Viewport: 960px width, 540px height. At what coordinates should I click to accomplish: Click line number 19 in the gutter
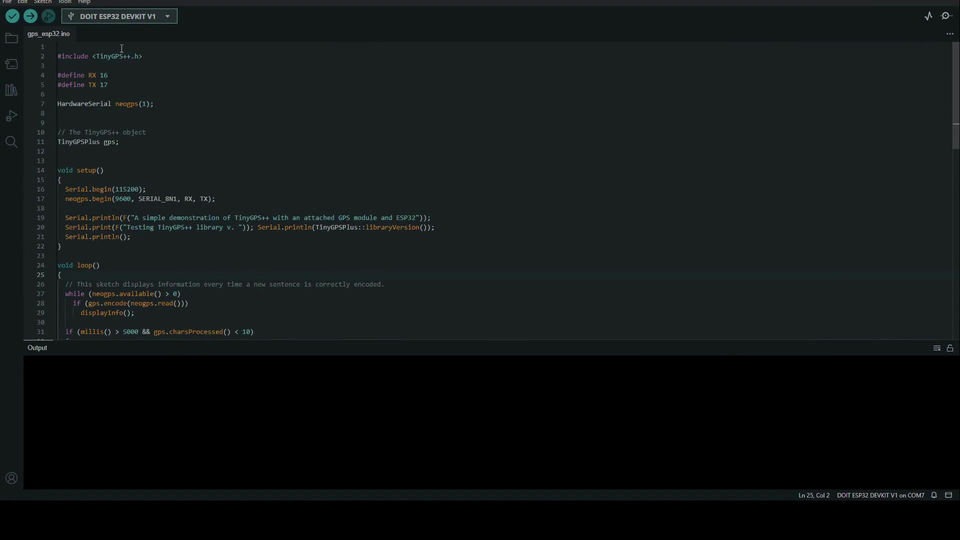[x=40, y=218]
